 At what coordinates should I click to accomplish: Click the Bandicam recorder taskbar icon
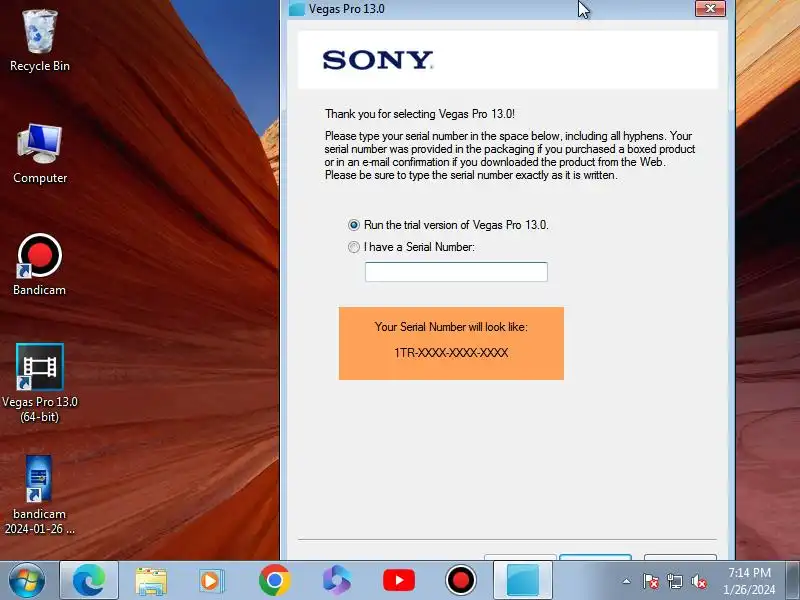tap(461, 581)
